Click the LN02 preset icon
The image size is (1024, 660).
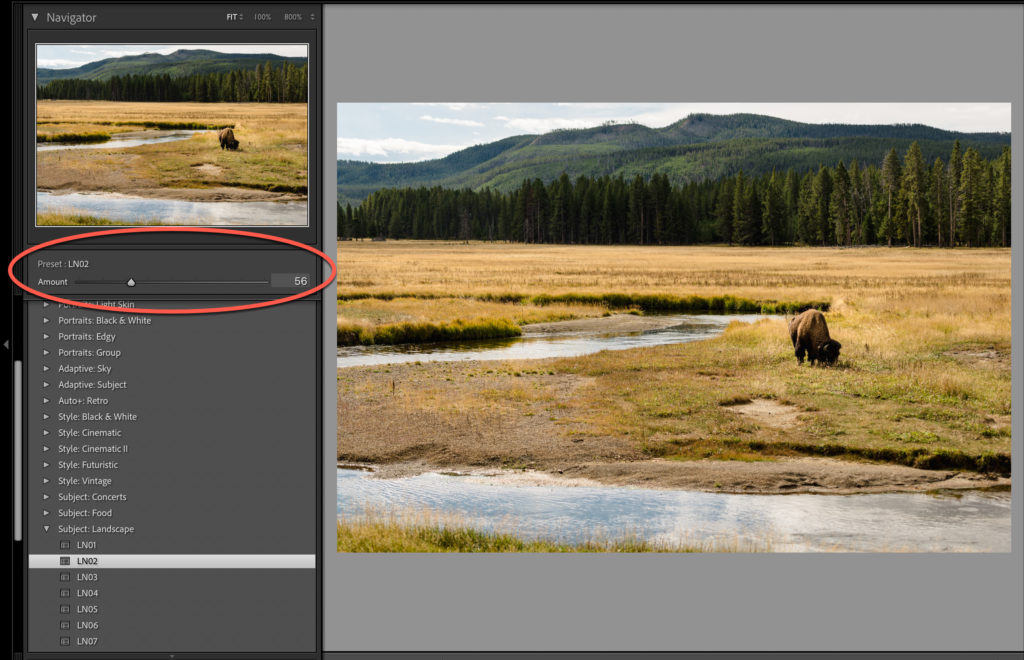[x=65, y=561]
